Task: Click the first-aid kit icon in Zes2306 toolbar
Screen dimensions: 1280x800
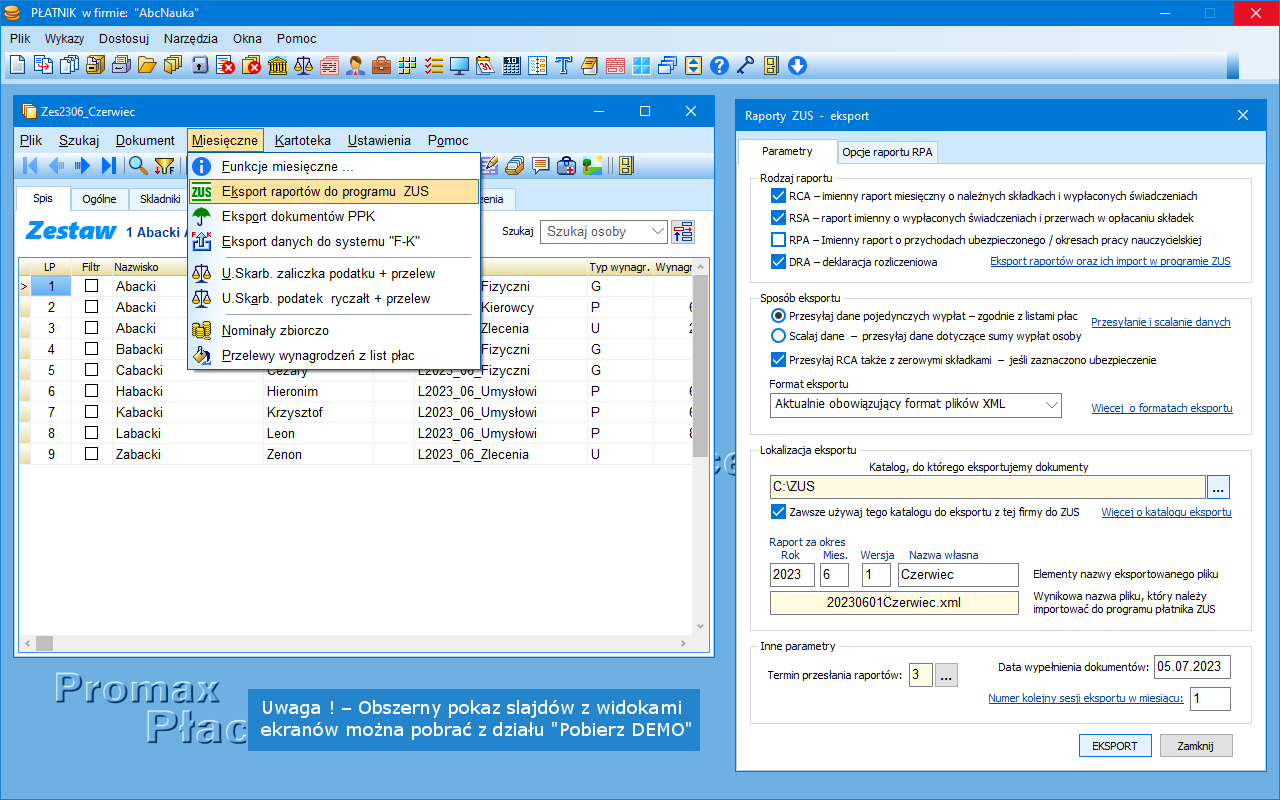Action: [x=567, y=166]
